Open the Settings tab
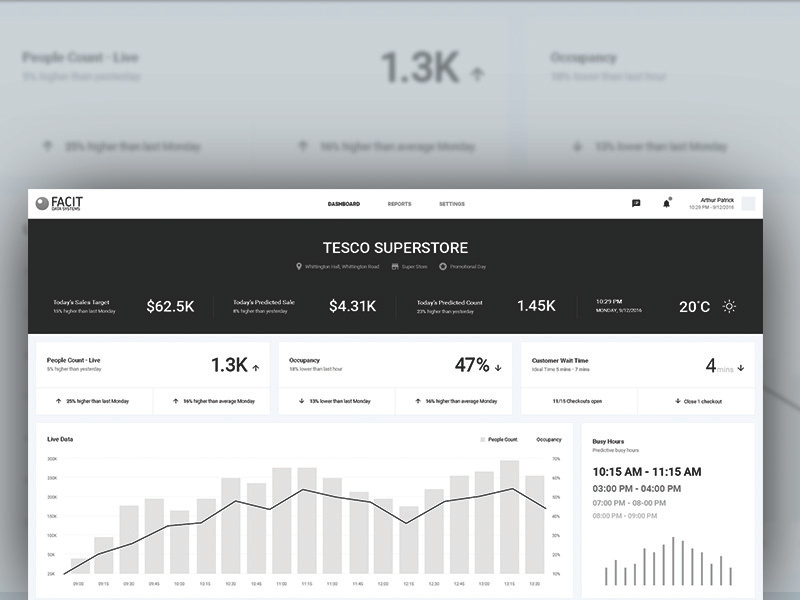The width and height of the screenshot is (800, 600). point(452,204)
